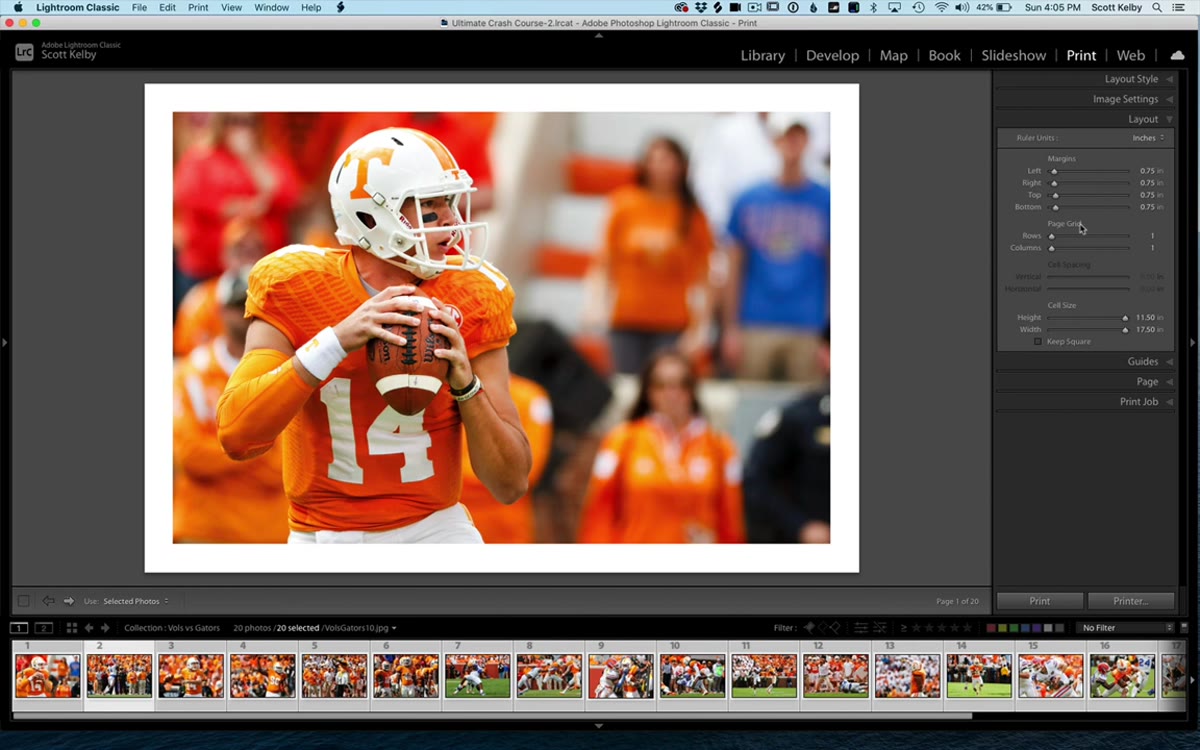Open the Use: Selected Photos dropdown
This screenshot has height=750, width=1200.
(x=136, y=601)
